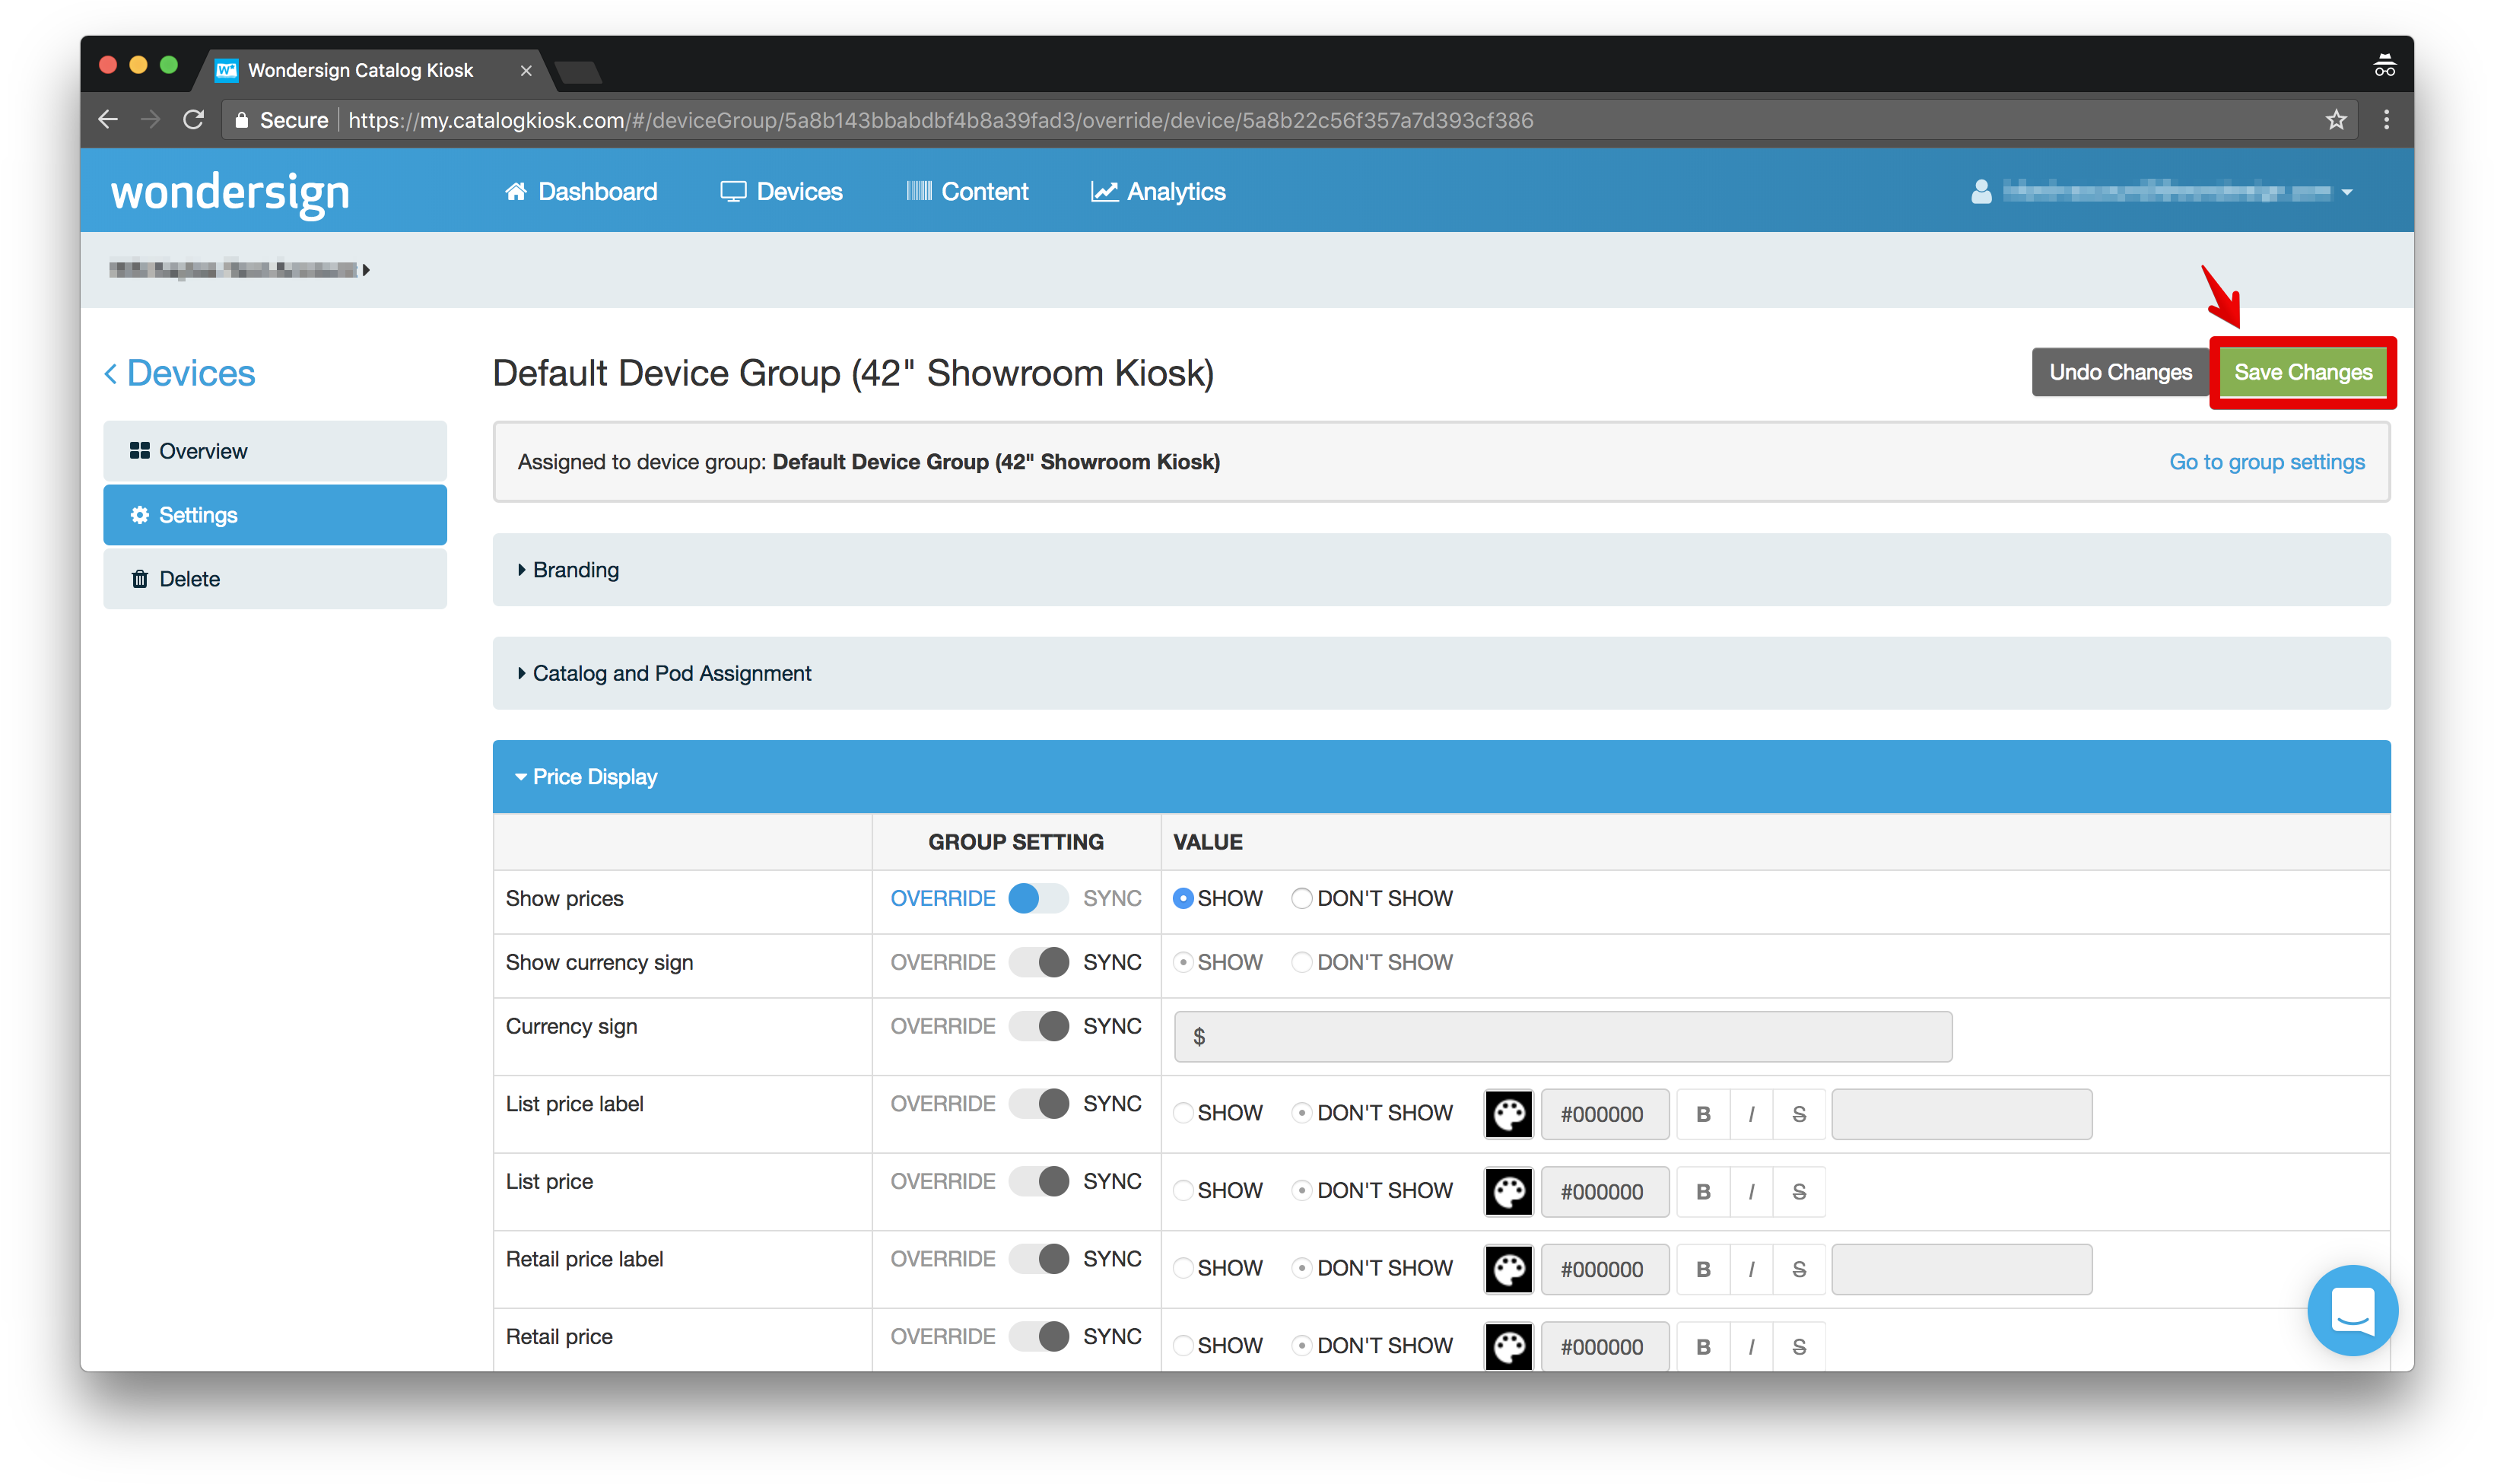Toggle Show prices override/sync switch
2494x1484 pixels.
pos(1038,898)
